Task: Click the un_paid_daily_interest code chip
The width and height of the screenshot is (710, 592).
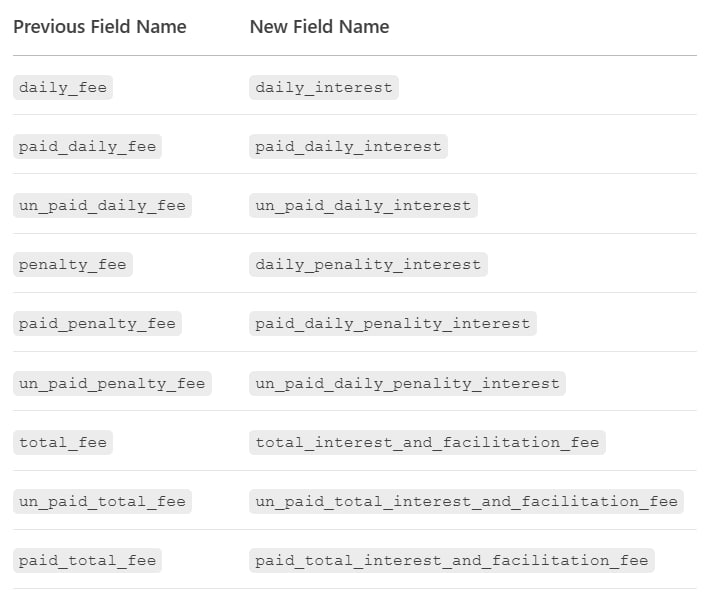Action: [363, 205]
